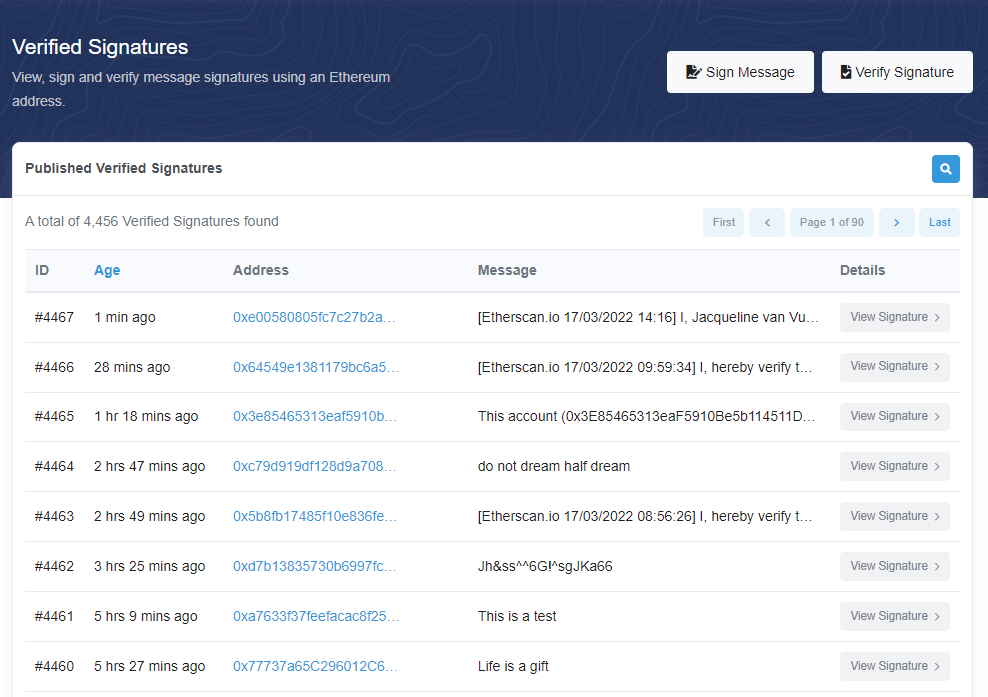
Task: Open address 0xe00580805fc7c27b2a link
Action: click(x=315, y=317)
